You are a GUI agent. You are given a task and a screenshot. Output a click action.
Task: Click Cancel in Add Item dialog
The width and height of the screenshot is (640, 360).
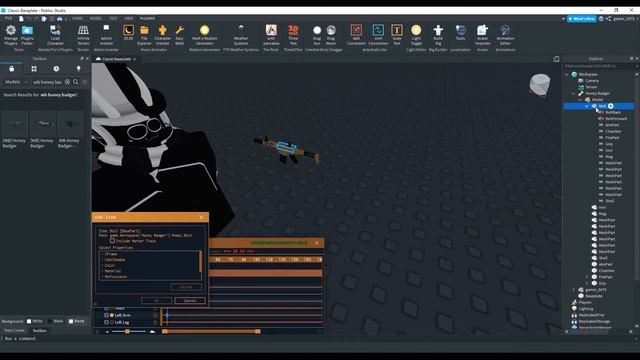pyautogui.click(x=189, y=300)
